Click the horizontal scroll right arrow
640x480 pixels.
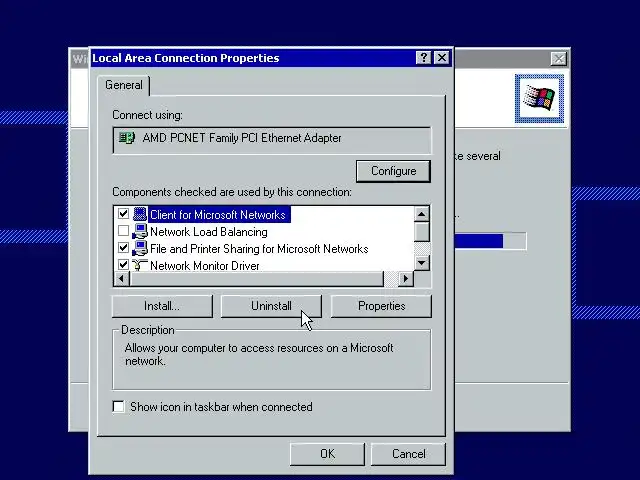405,279
